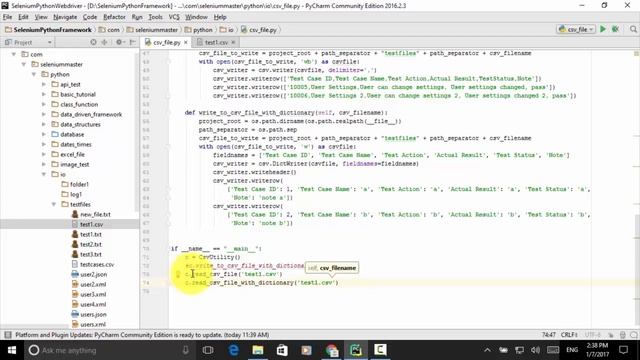Click SeleniumPythonFramework breadcrumb
The height and width of the screenshot is (360, 640).
(x=48, y=30)
